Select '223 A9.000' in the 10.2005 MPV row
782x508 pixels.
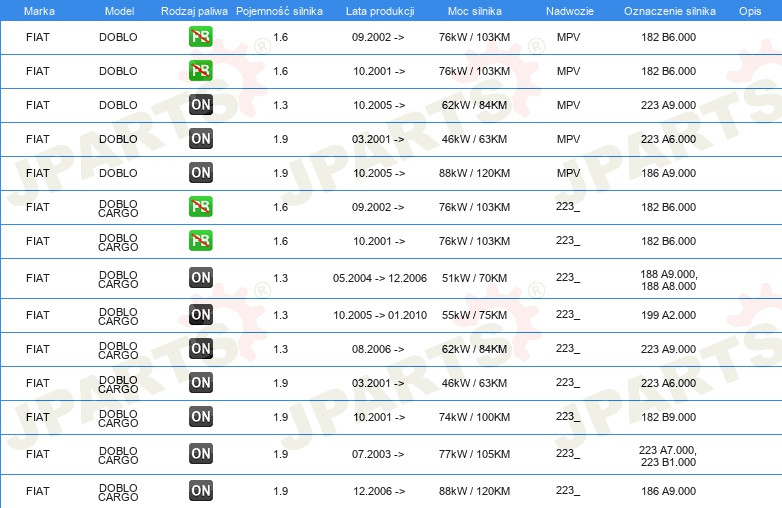click(x=668, y=105)
